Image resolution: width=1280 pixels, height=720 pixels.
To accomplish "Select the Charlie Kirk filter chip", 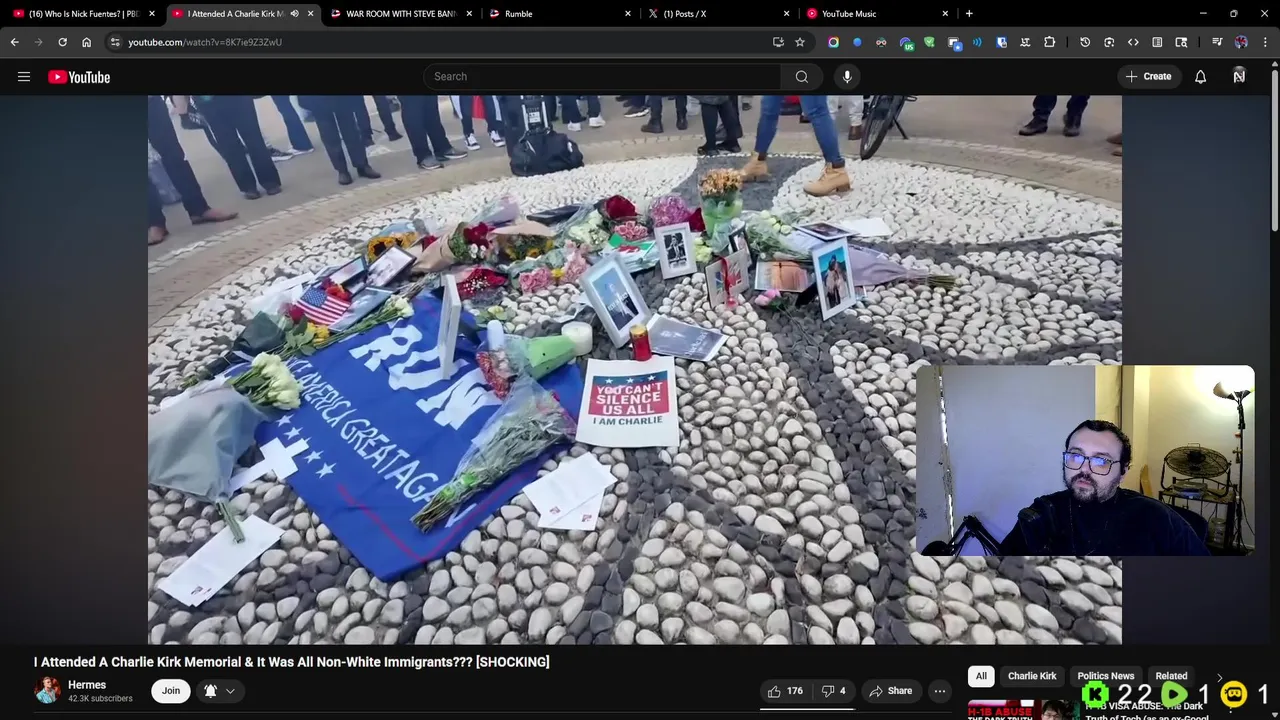I will coord(1032,677).
